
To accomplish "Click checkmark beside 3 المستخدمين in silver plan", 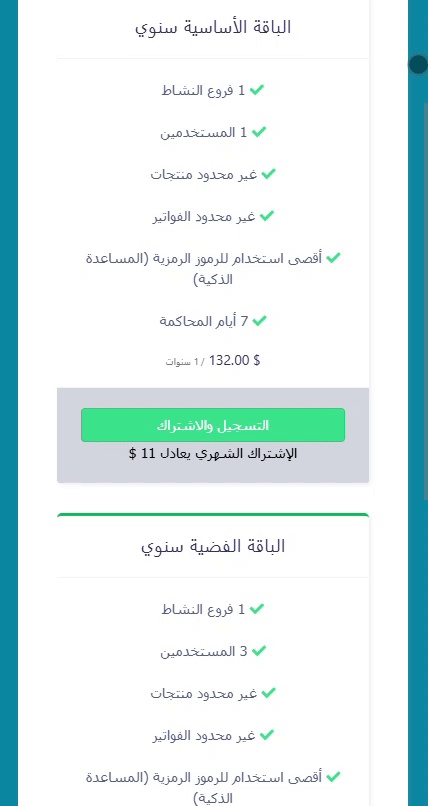I will [259, 651].
